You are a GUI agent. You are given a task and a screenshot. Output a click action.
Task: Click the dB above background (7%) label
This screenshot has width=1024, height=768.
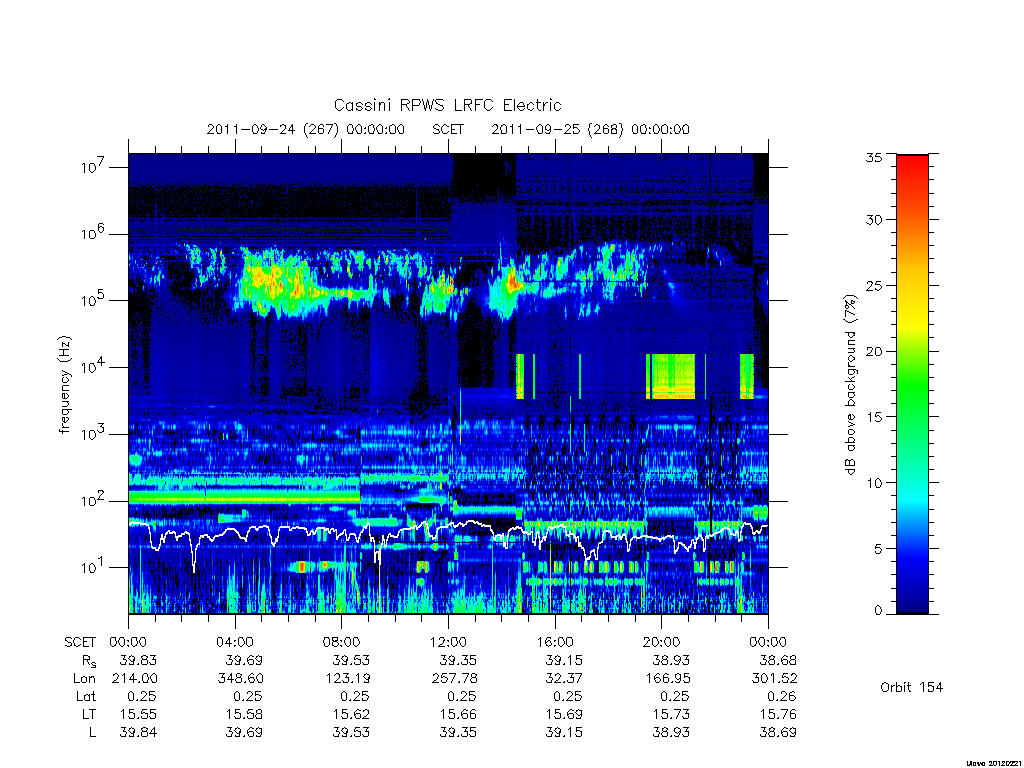[850, 385]
